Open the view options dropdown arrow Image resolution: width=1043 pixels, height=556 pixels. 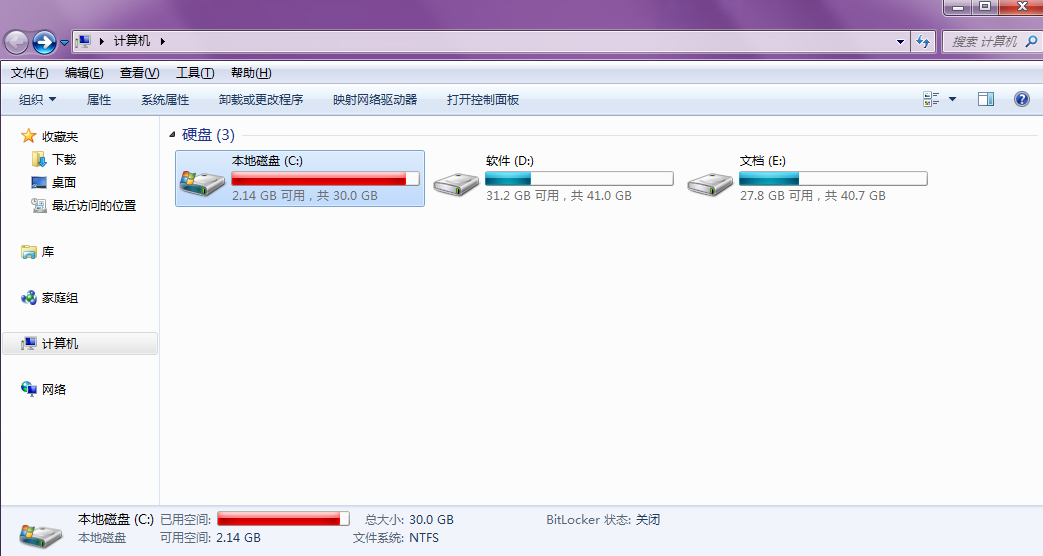click(953, 100)
